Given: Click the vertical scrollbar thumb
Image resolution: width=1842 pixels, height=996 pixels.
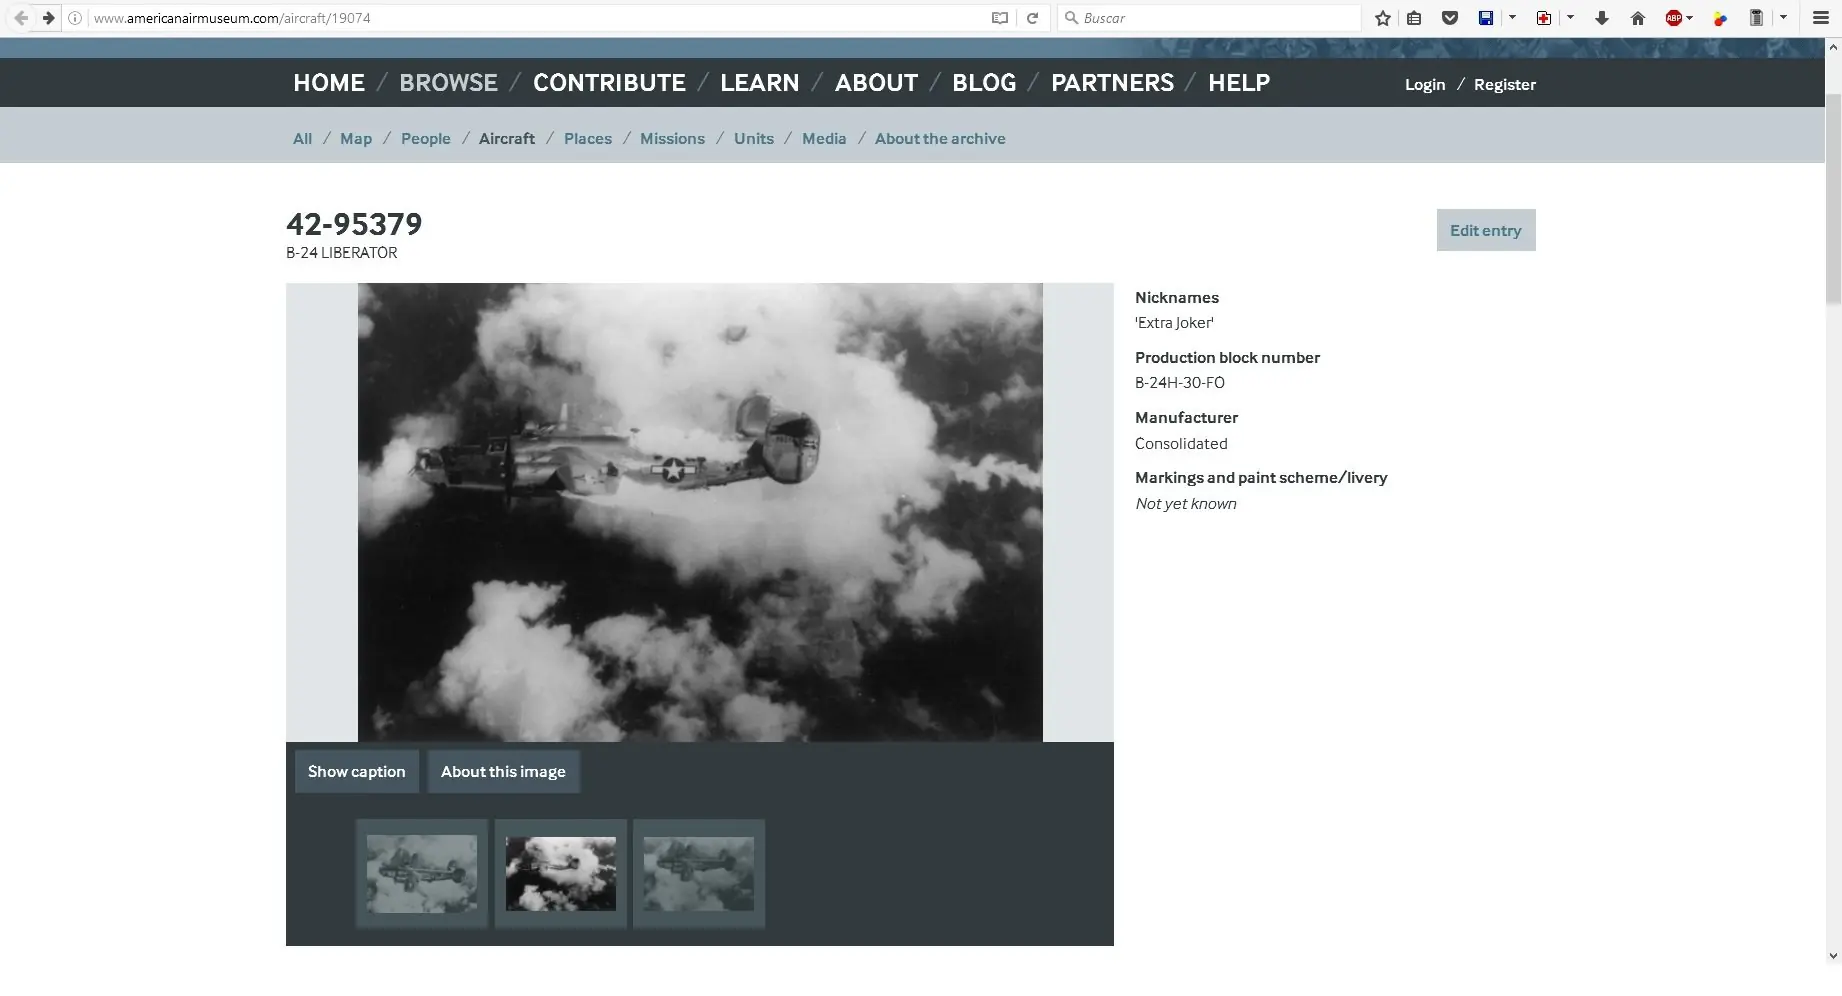Looking at the screenshot, I should (x=1833, y=198).
